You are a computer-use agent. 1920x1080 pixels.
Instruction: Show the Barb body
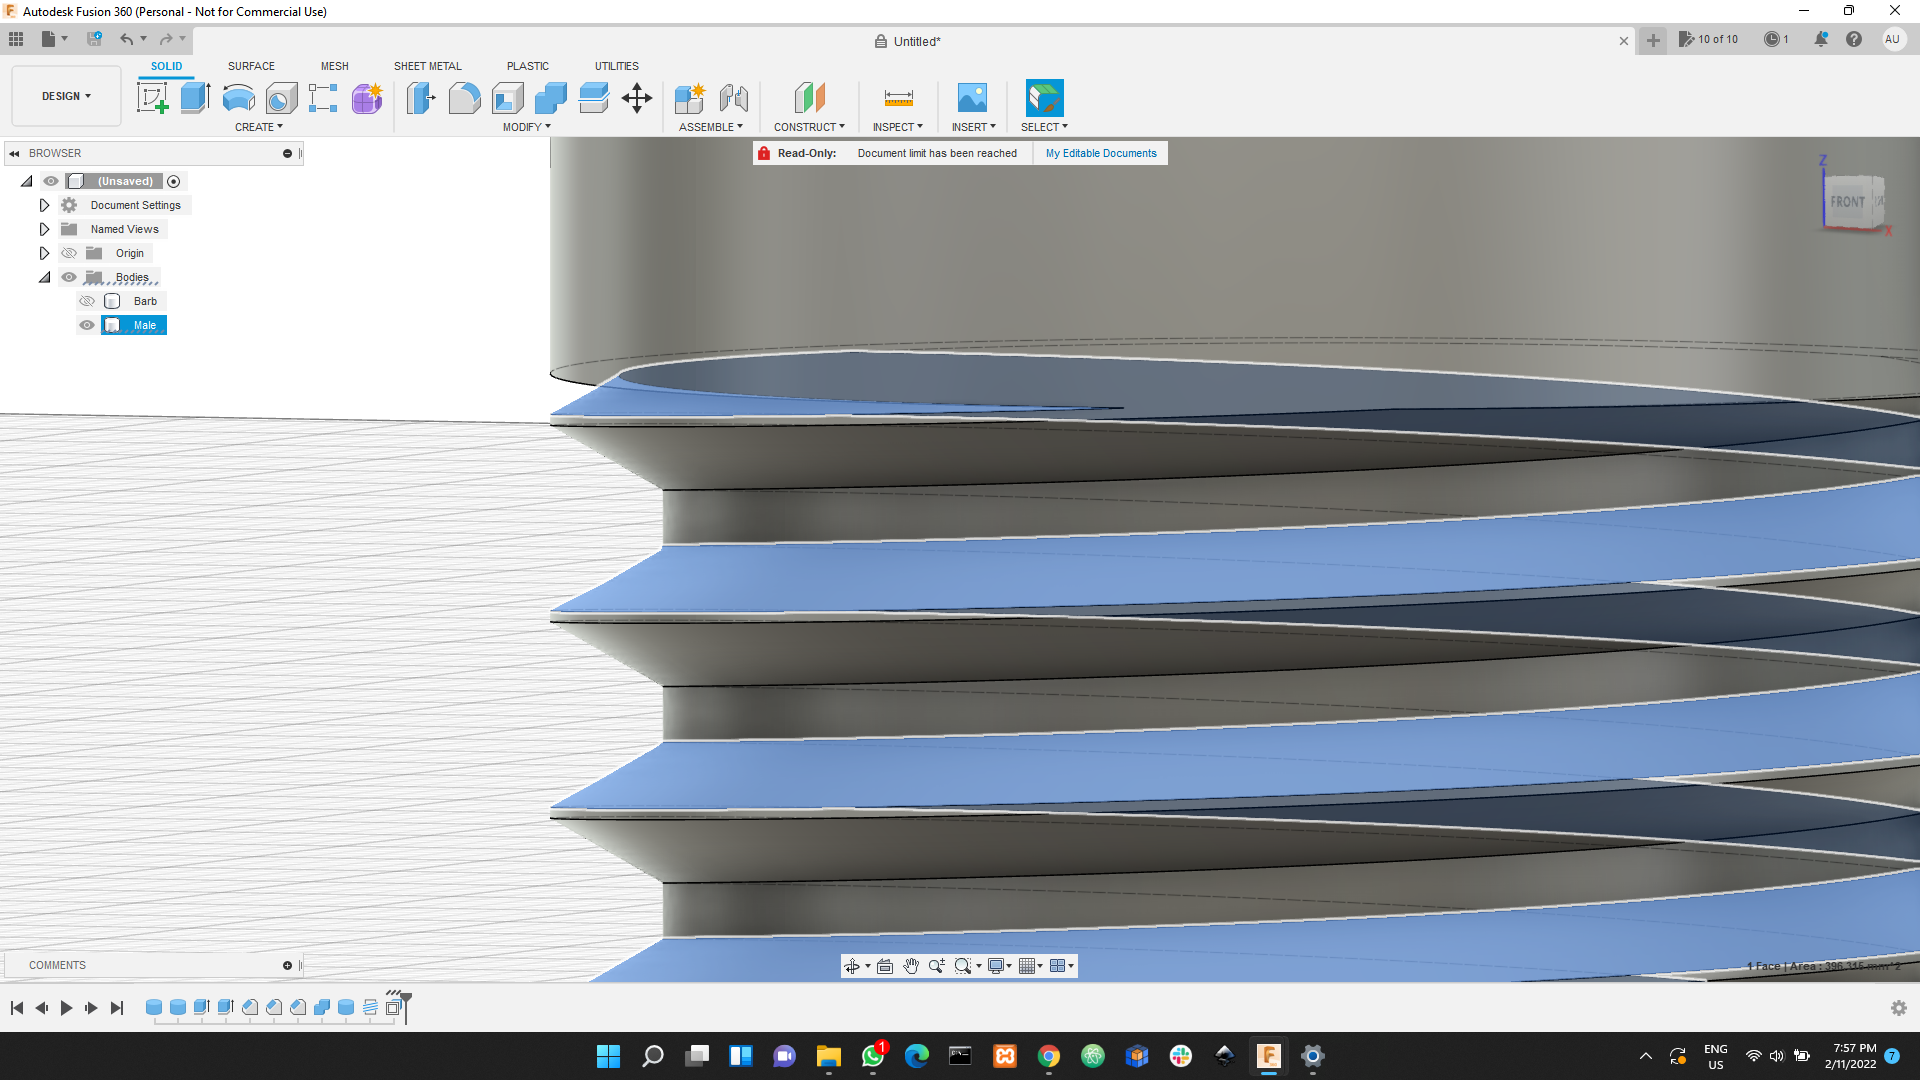pos(87,301)
